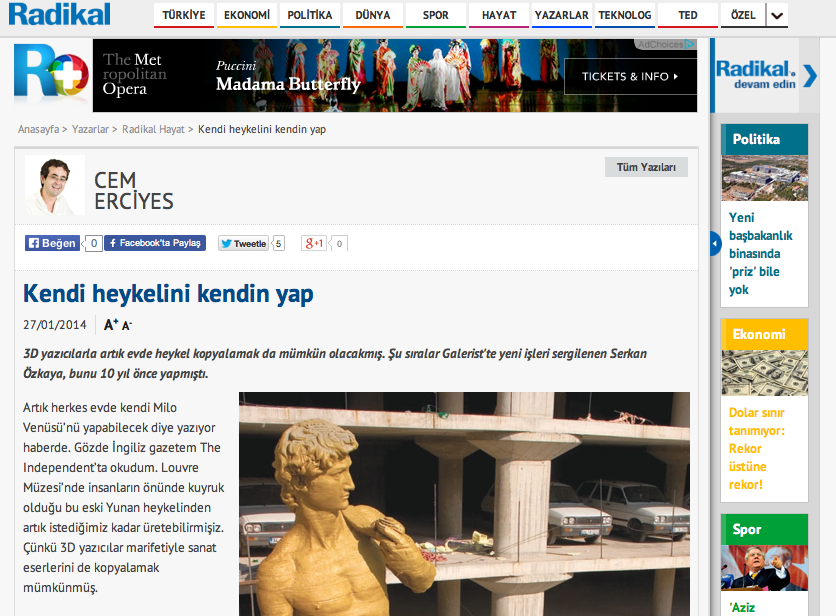Click the Tweetle Twitter button
This screenshot has width=836, height=616.
tap(243, 244)
